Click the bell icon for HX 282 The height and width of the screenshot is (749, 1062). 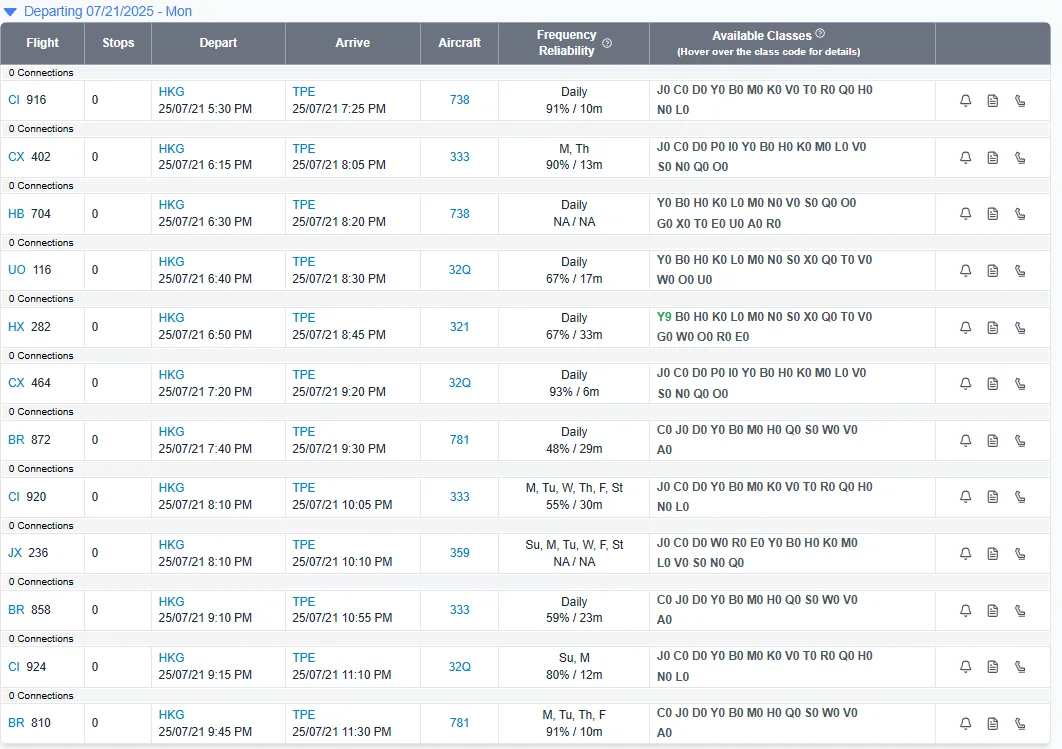966,328
